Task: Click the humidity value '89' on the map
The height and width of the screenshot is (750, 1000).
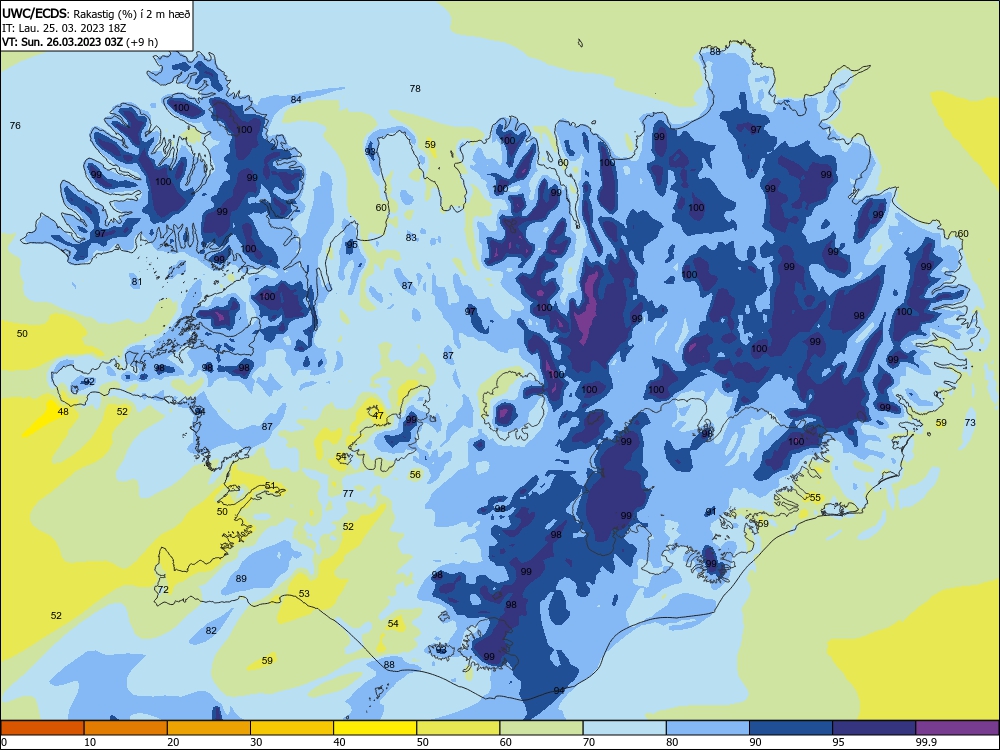Action: click(x=241, y=578)
